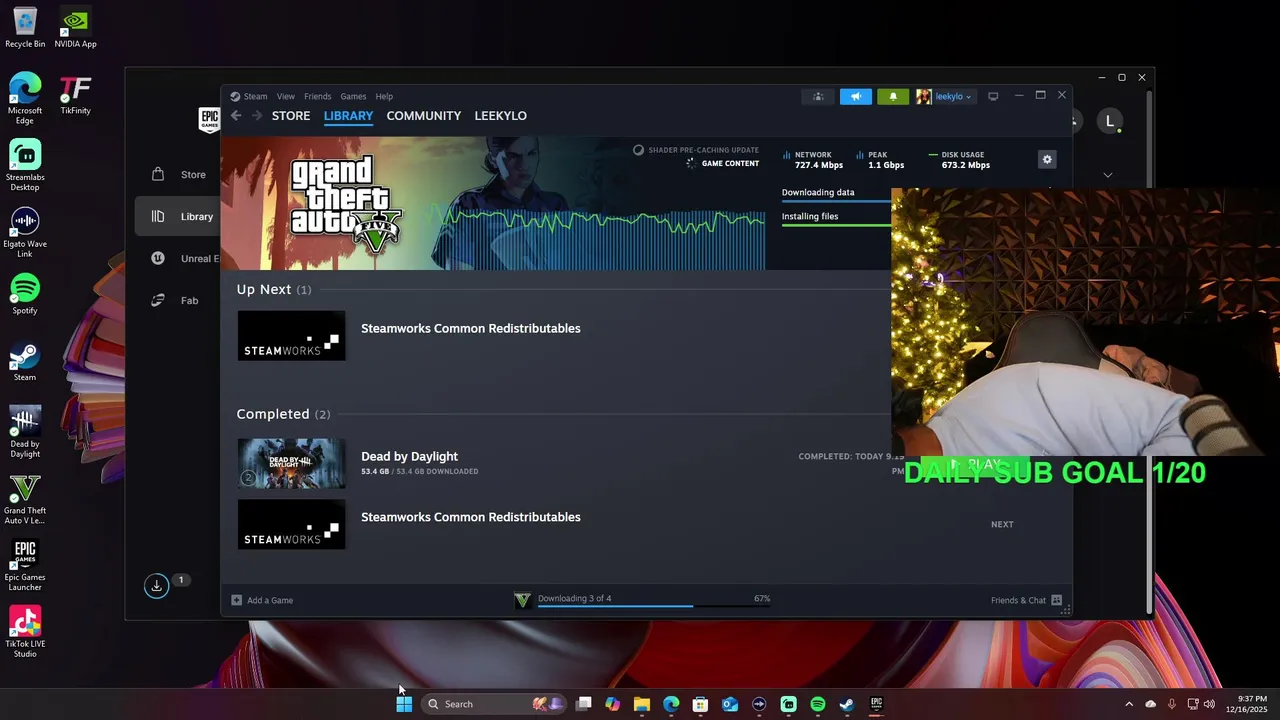Screen dimensions: 1280x720
Task: Open volume control in system tray
Action: point(1209,704)
